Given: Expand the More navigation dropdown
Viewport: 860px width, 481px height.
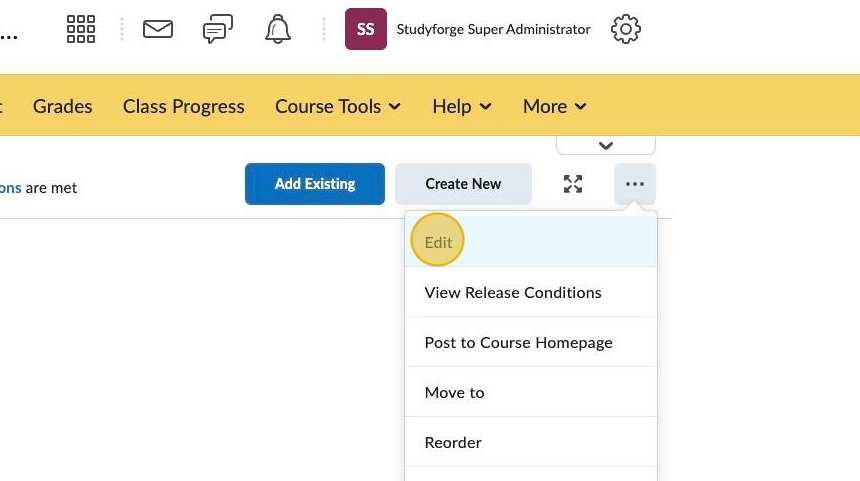Looking at the screenshot, I should coord(555,106).
